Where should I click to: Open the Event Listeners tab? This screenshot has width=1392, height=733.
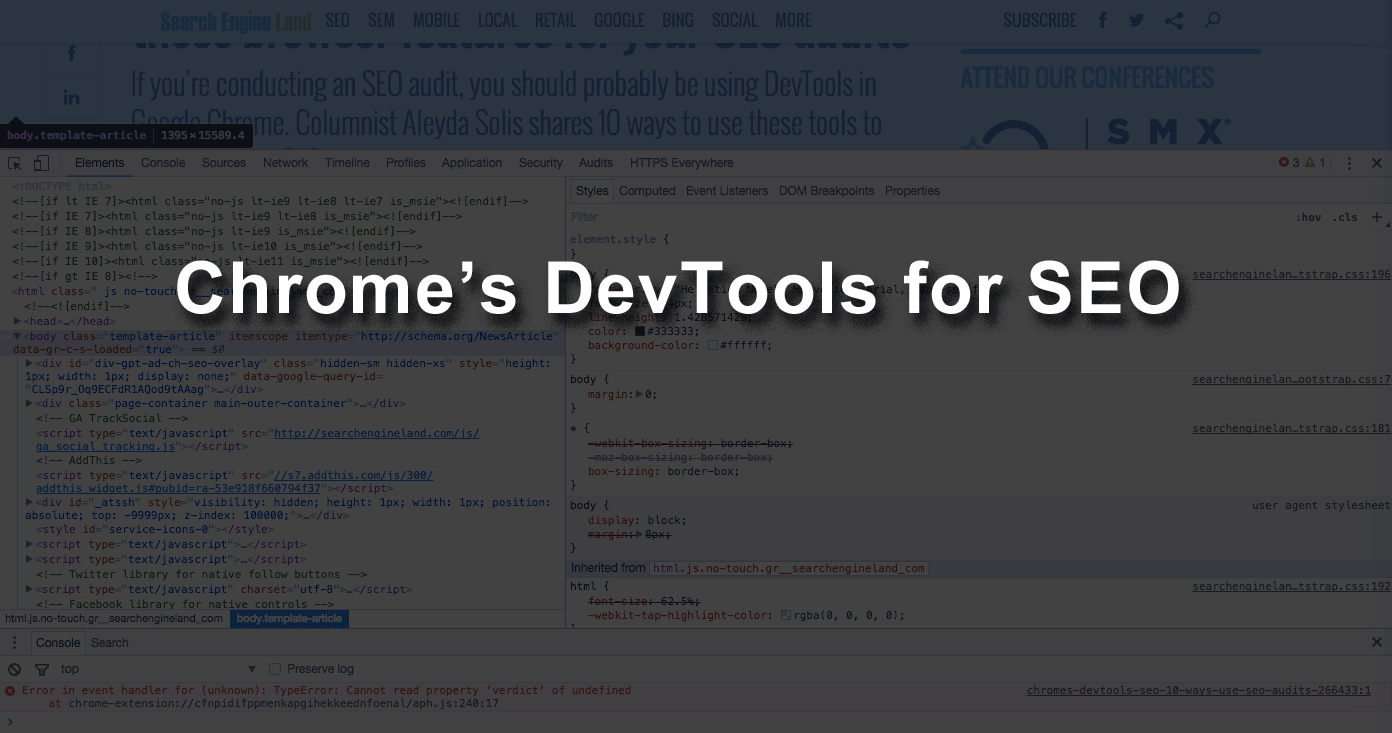pyautogui.click(x=727, y=191)
